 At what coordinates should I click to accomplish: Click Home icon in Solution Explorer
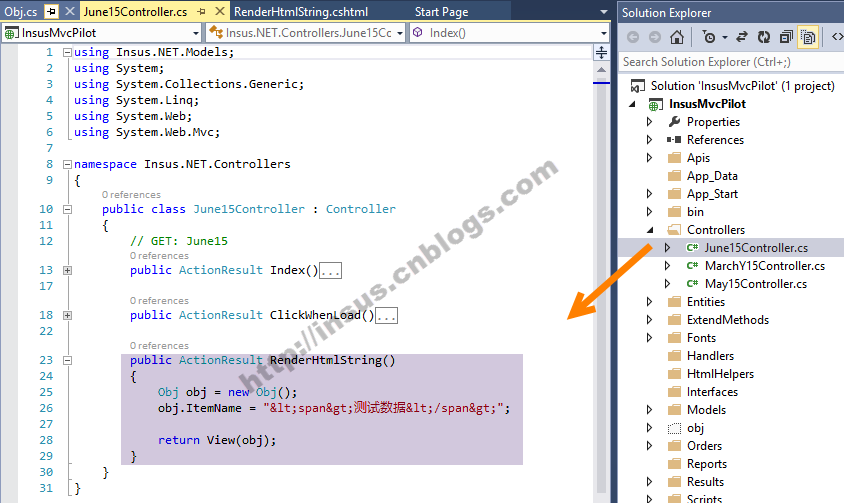[677, 37]
